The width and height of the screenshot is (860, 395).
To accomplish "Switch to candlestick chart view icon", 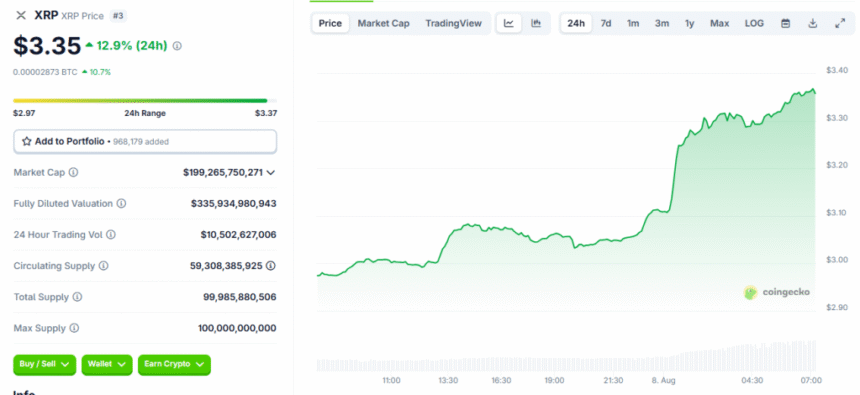I will pyautogui.click(x=536, y=24).
